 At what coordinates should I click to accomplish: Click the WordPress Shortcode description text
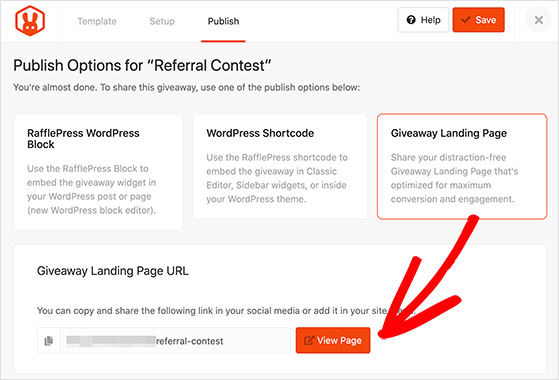tap(277, 178)
